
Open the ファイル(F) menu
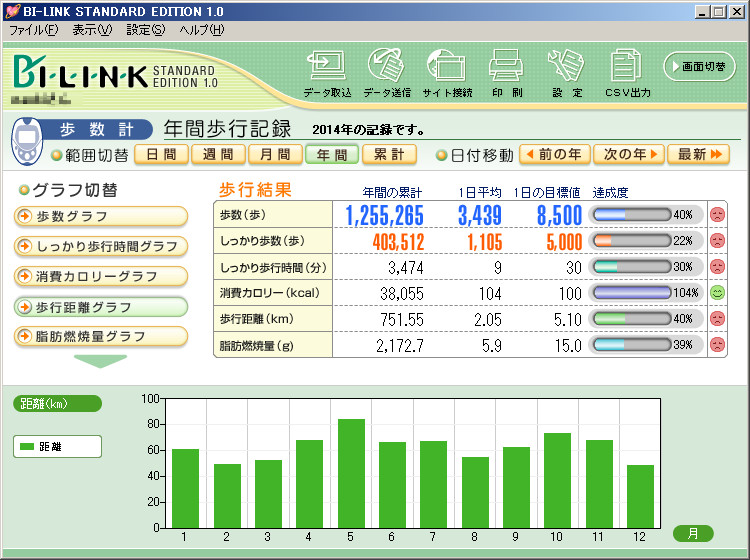coord(33,30)
